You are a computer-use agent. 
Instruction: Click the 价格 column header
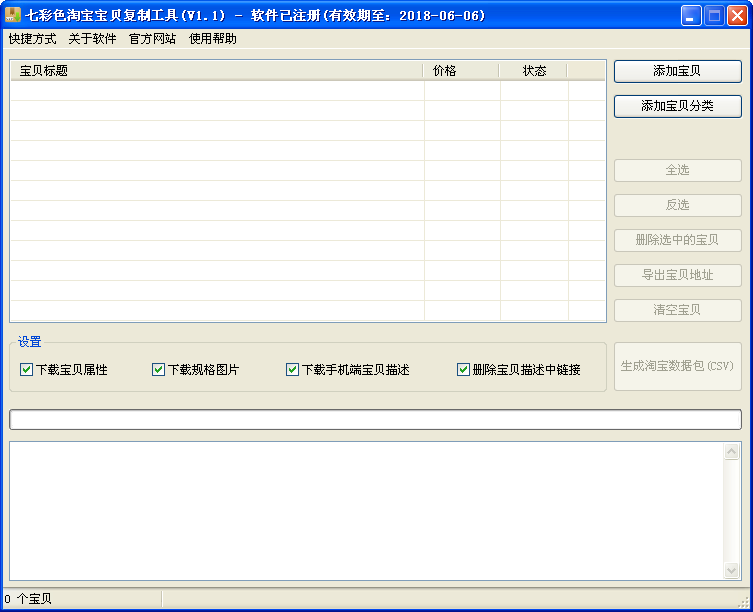tap(461, 71)
